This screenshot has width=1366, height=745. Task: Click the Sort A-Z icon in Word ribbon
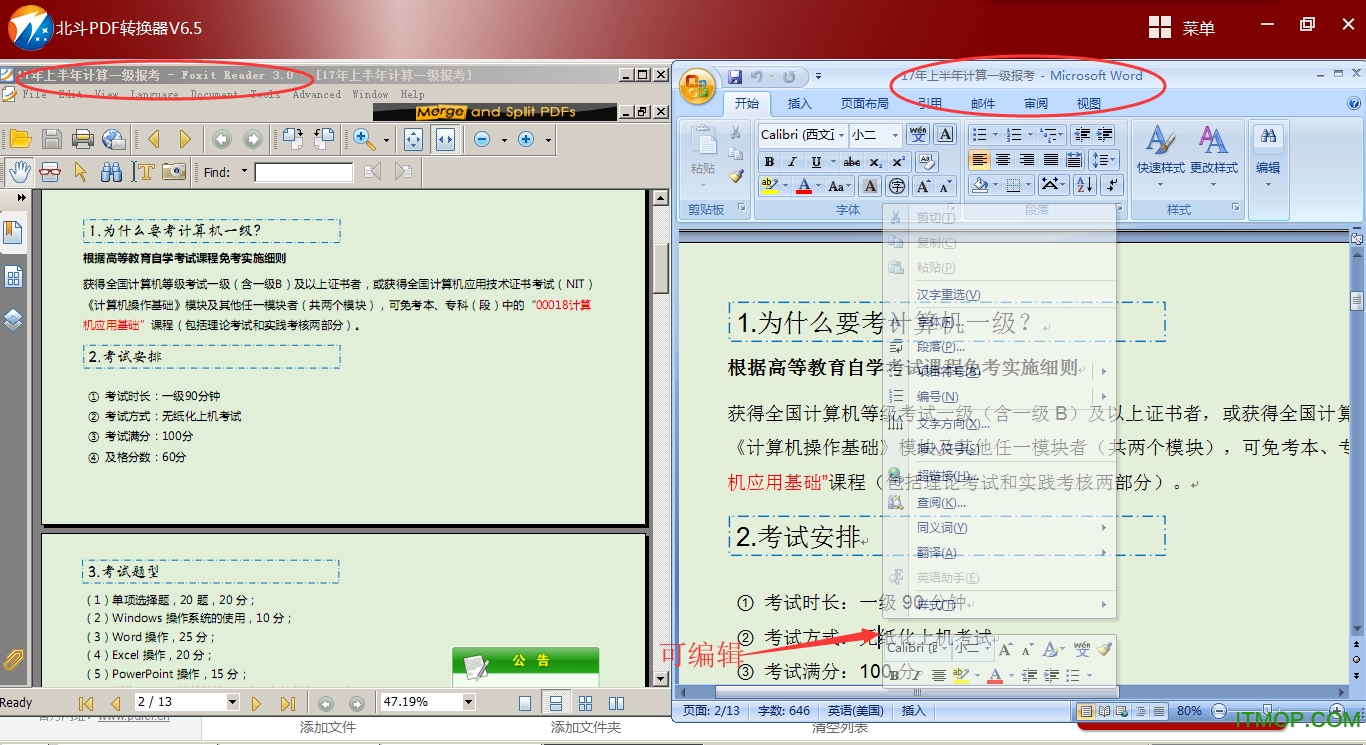point(1084,185)
